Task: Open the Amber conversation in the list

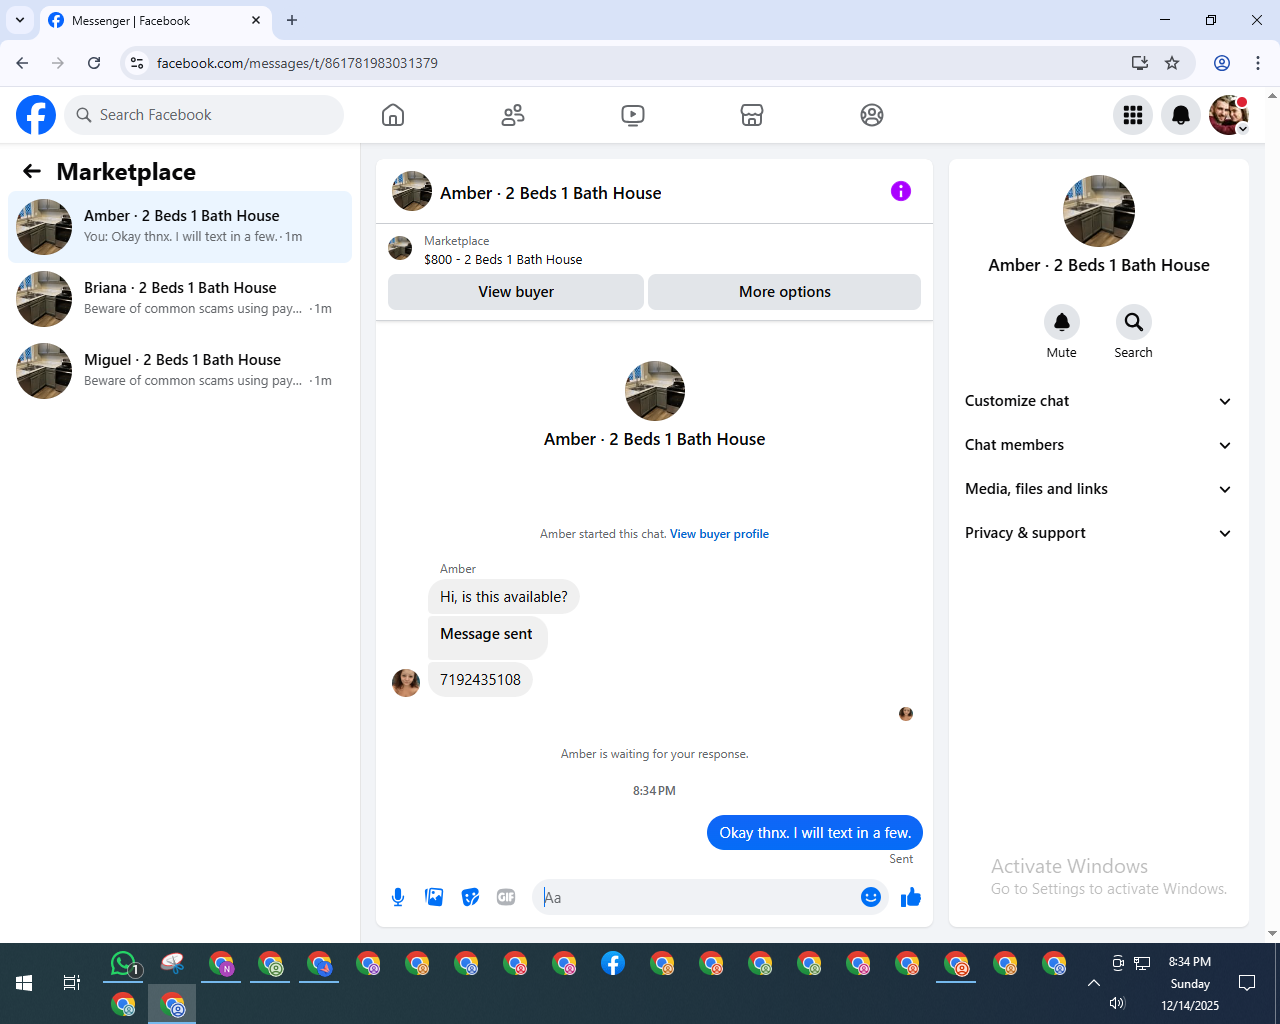Action: (x=180, y=227)
